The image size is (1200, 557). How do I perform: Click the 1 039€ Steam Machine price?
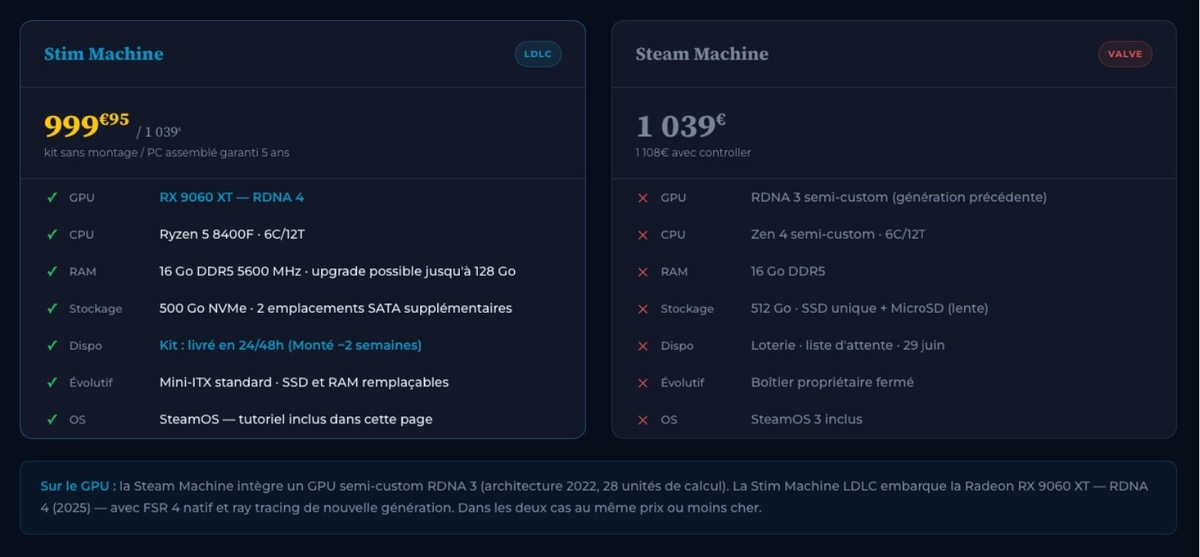[x=681, y=125]
